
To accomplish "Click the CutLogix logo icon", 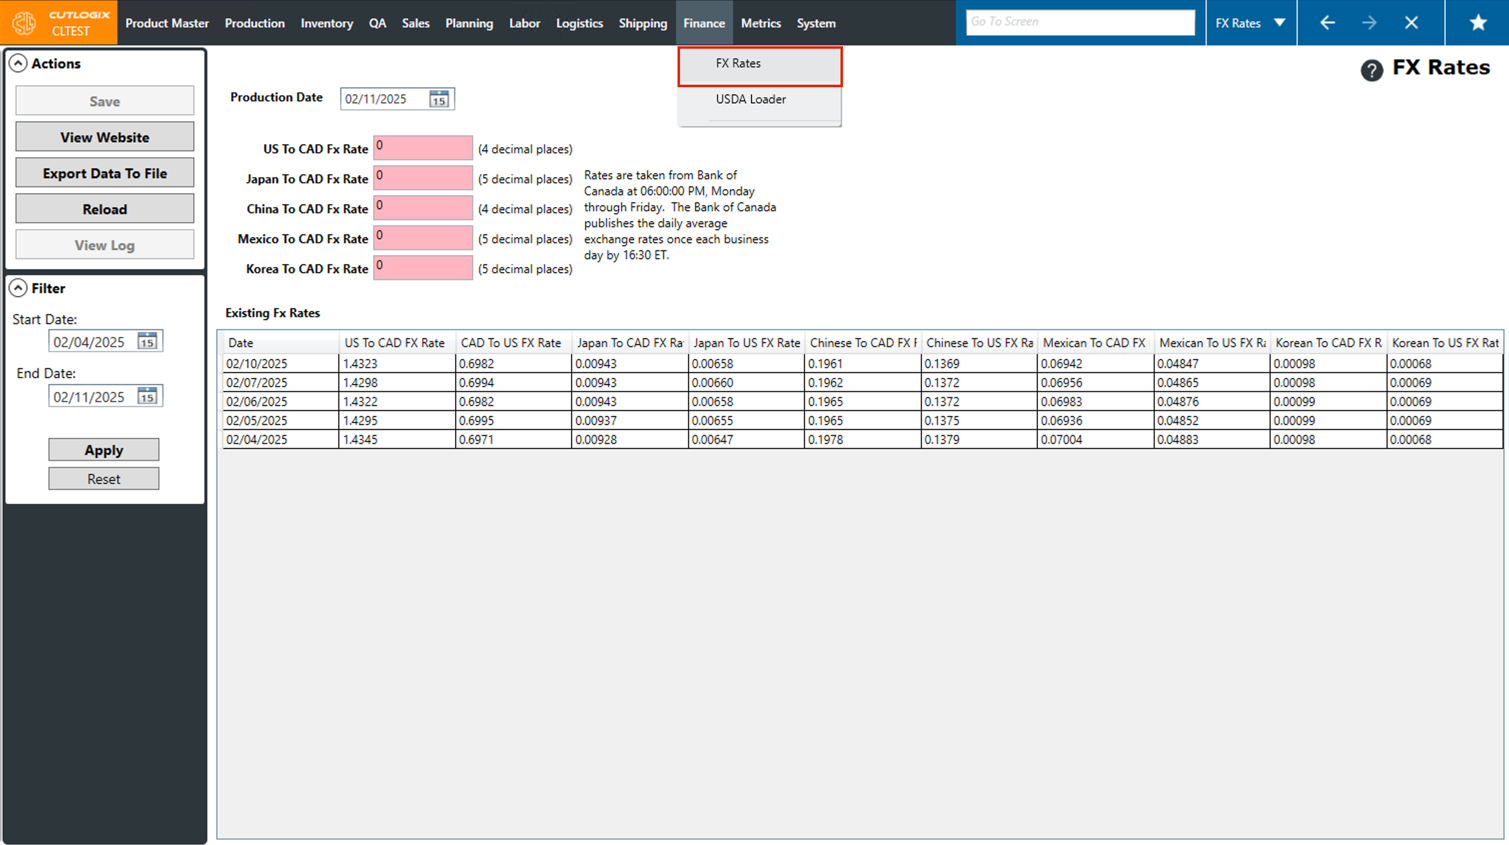I will (x=24, y=23).
